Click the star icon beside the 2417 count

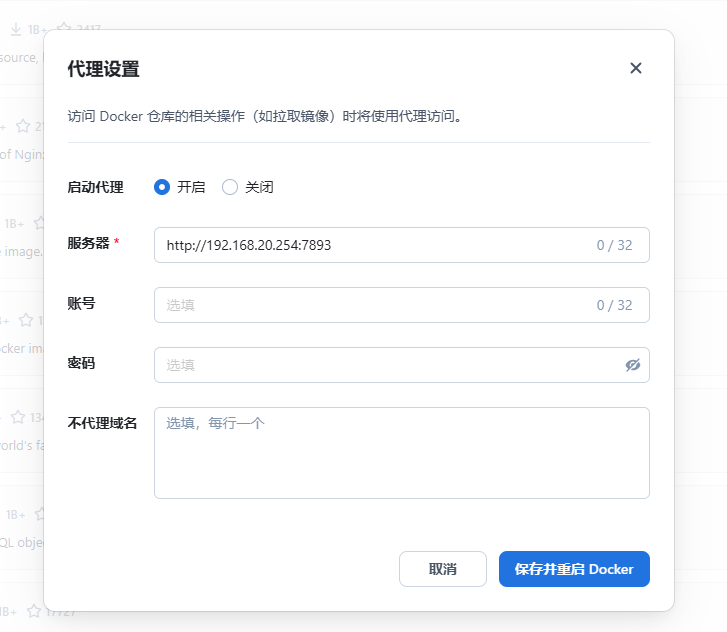[x=64, y=30]
